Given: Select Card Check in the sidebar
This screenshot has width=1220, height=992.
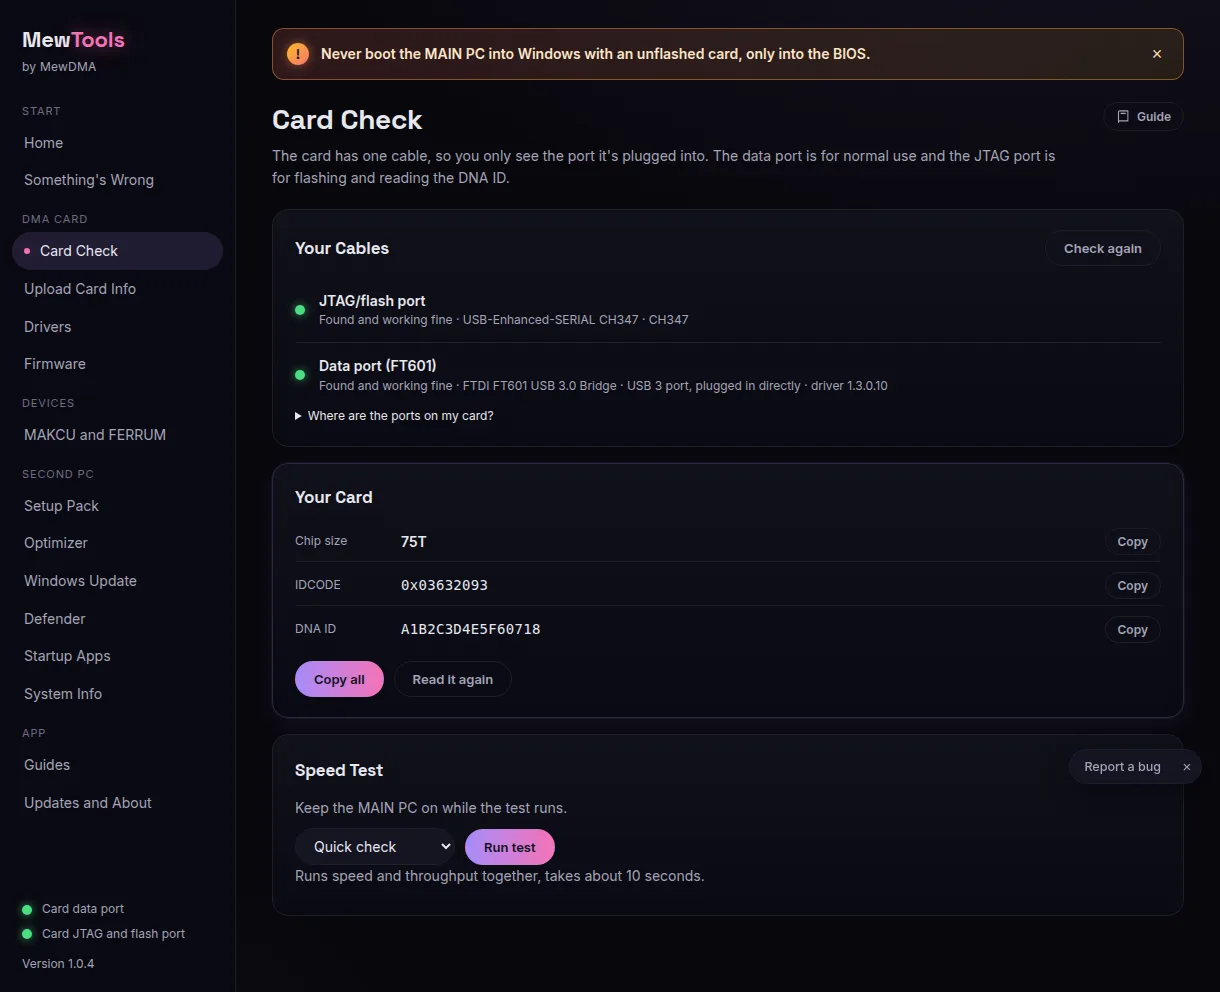Looking at the screenshot, I should [x=117, y=251].
